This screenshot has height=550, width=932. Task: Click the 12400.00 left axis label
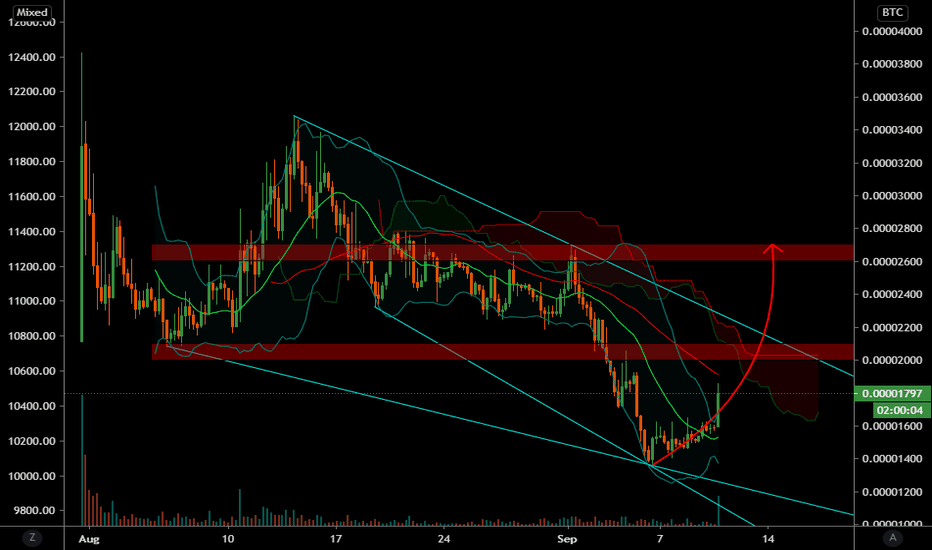coord(32,58)
